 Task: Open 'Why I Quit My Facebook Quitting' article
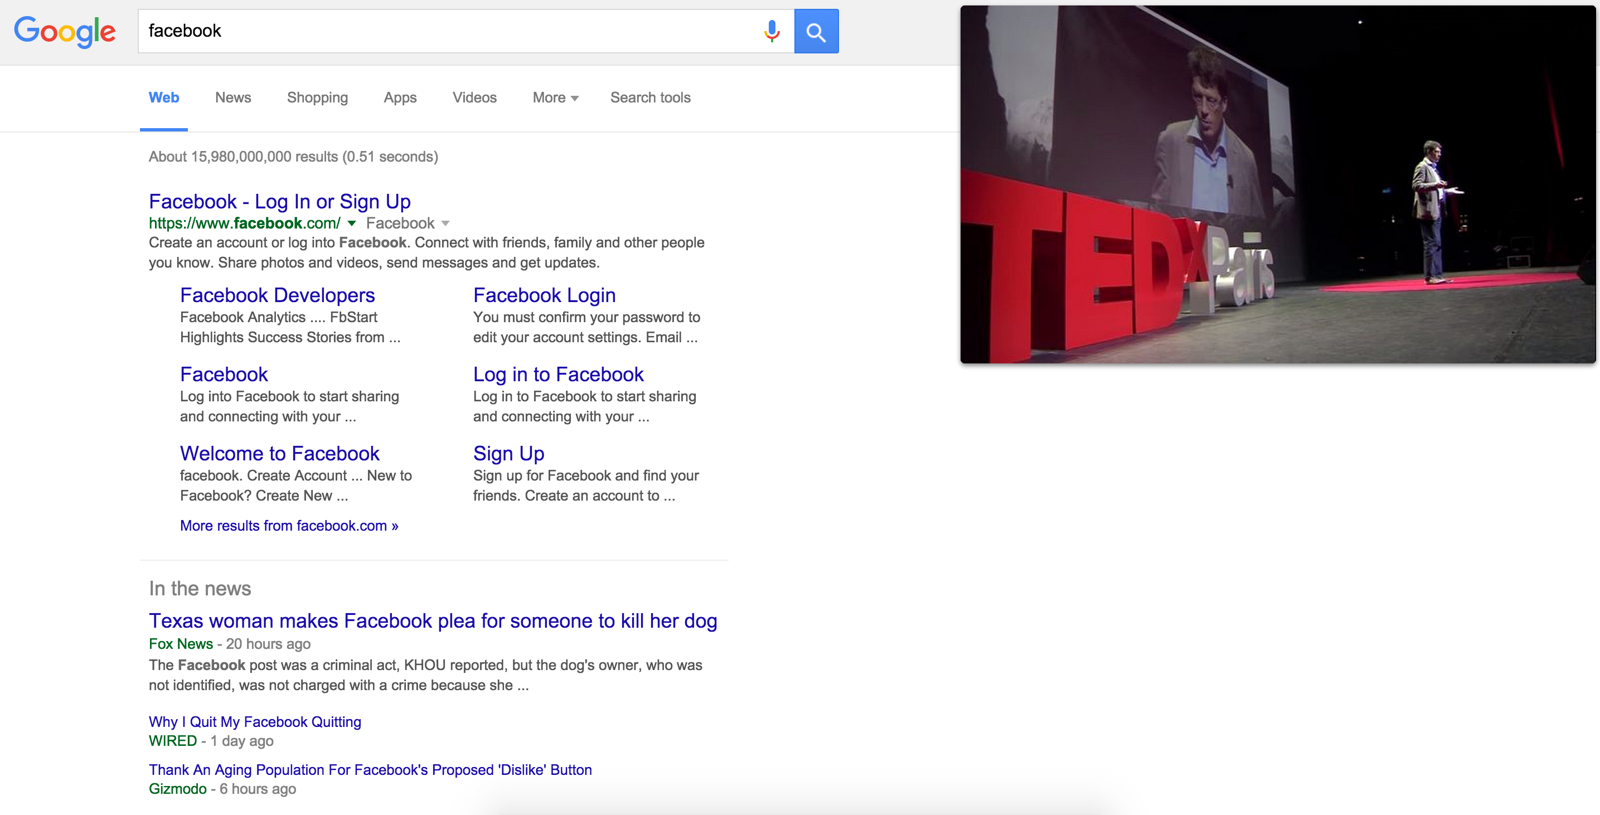[x=255, y=722]
